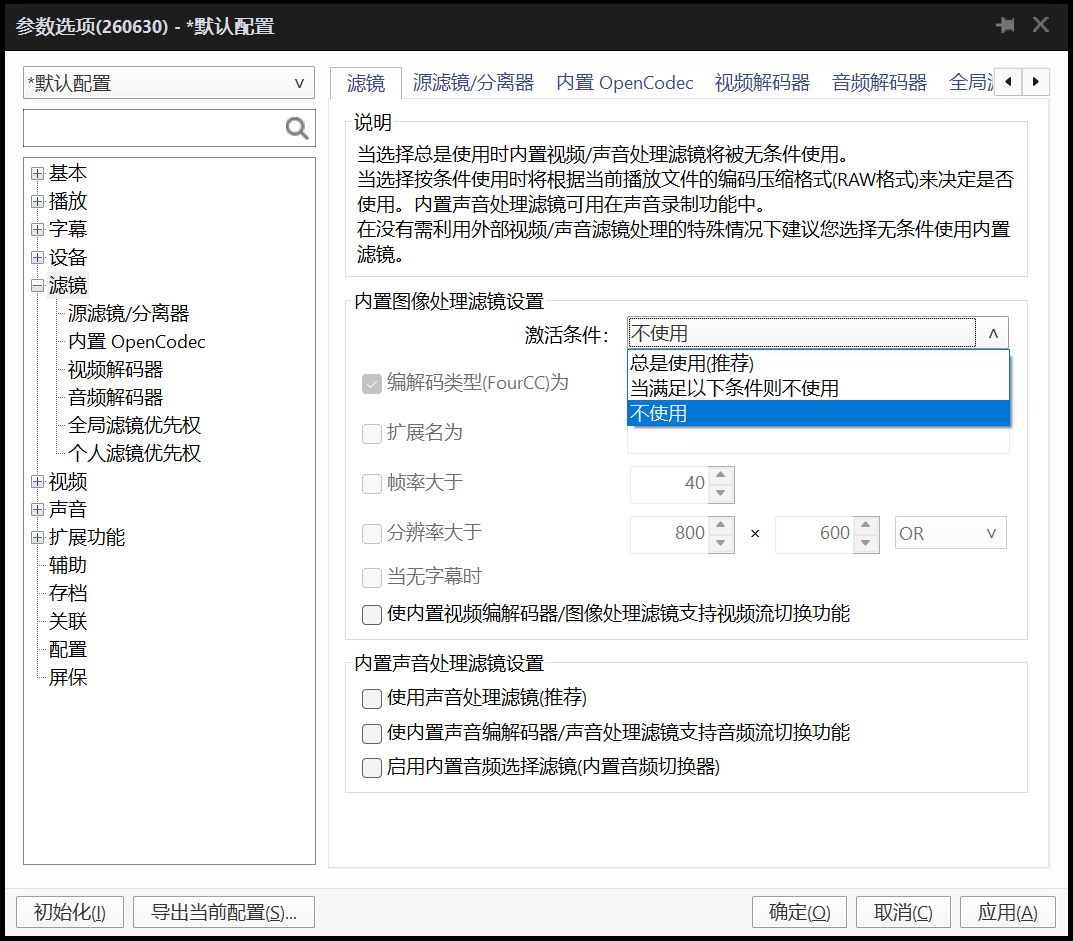
Task: Select 音频解码器 in the tree
Action: 115,398
